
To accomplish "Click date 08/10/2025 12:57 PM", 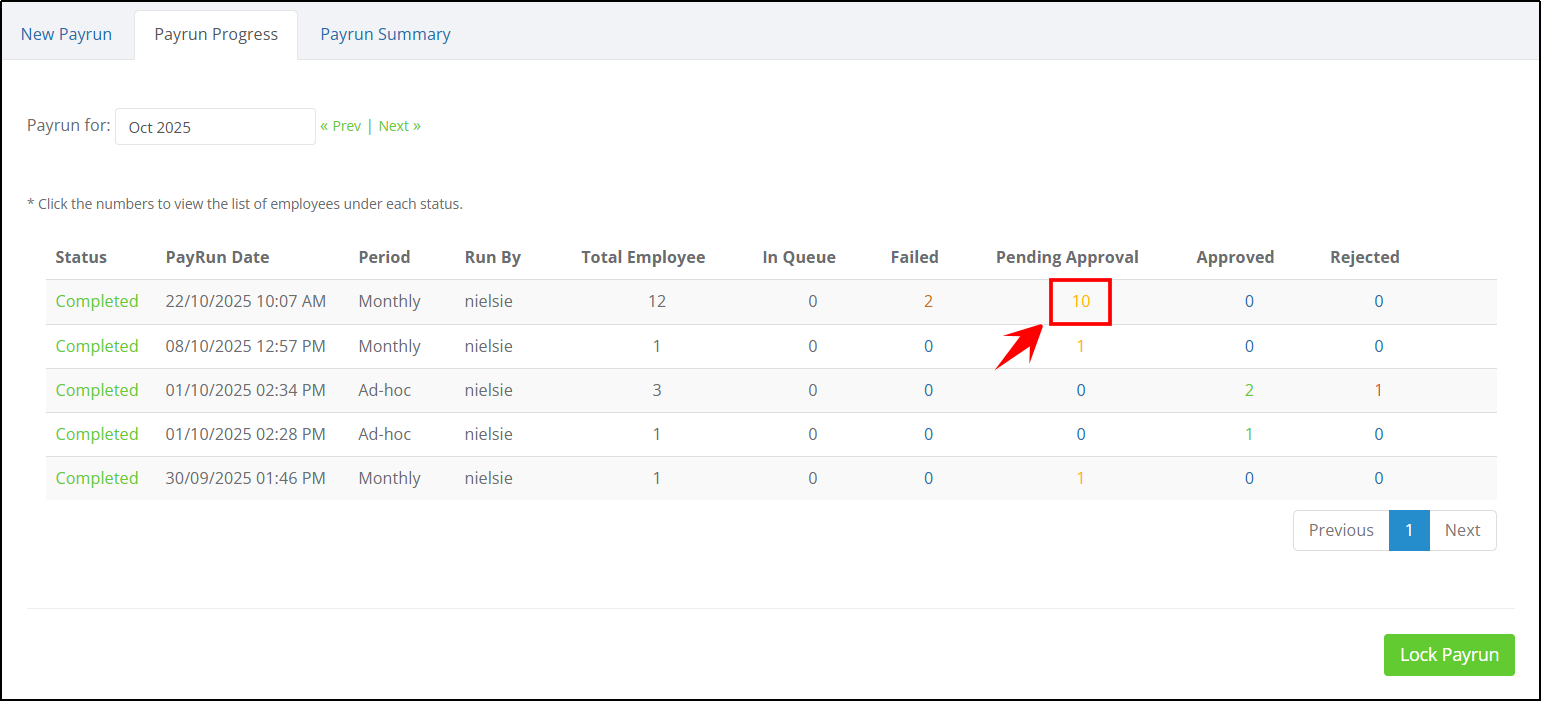I will (246, 346).
